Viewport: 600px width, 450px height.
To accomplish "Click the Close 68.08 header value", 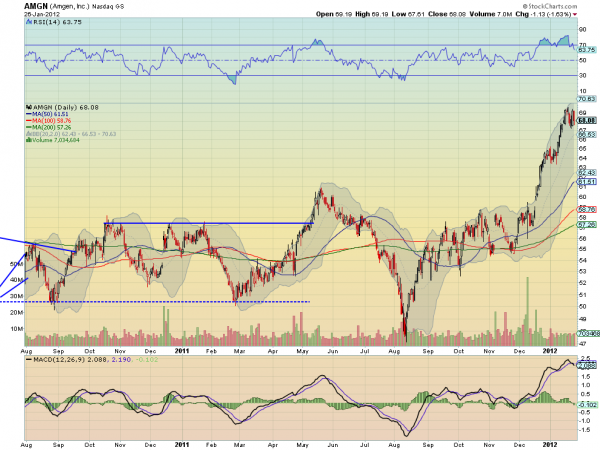I will pos(447,14).
